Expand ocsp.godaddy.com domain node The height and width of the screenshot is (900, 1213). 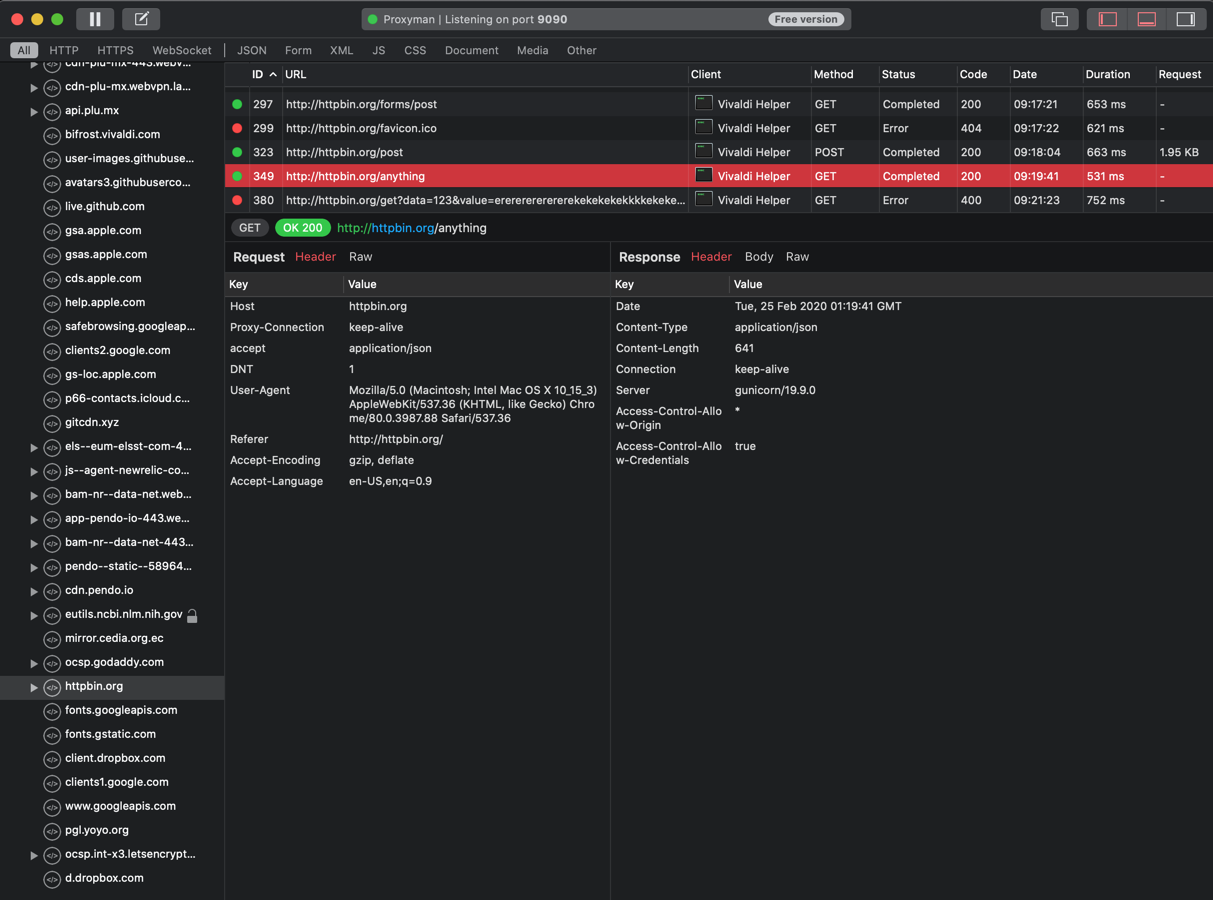click(x=34, y=663)
